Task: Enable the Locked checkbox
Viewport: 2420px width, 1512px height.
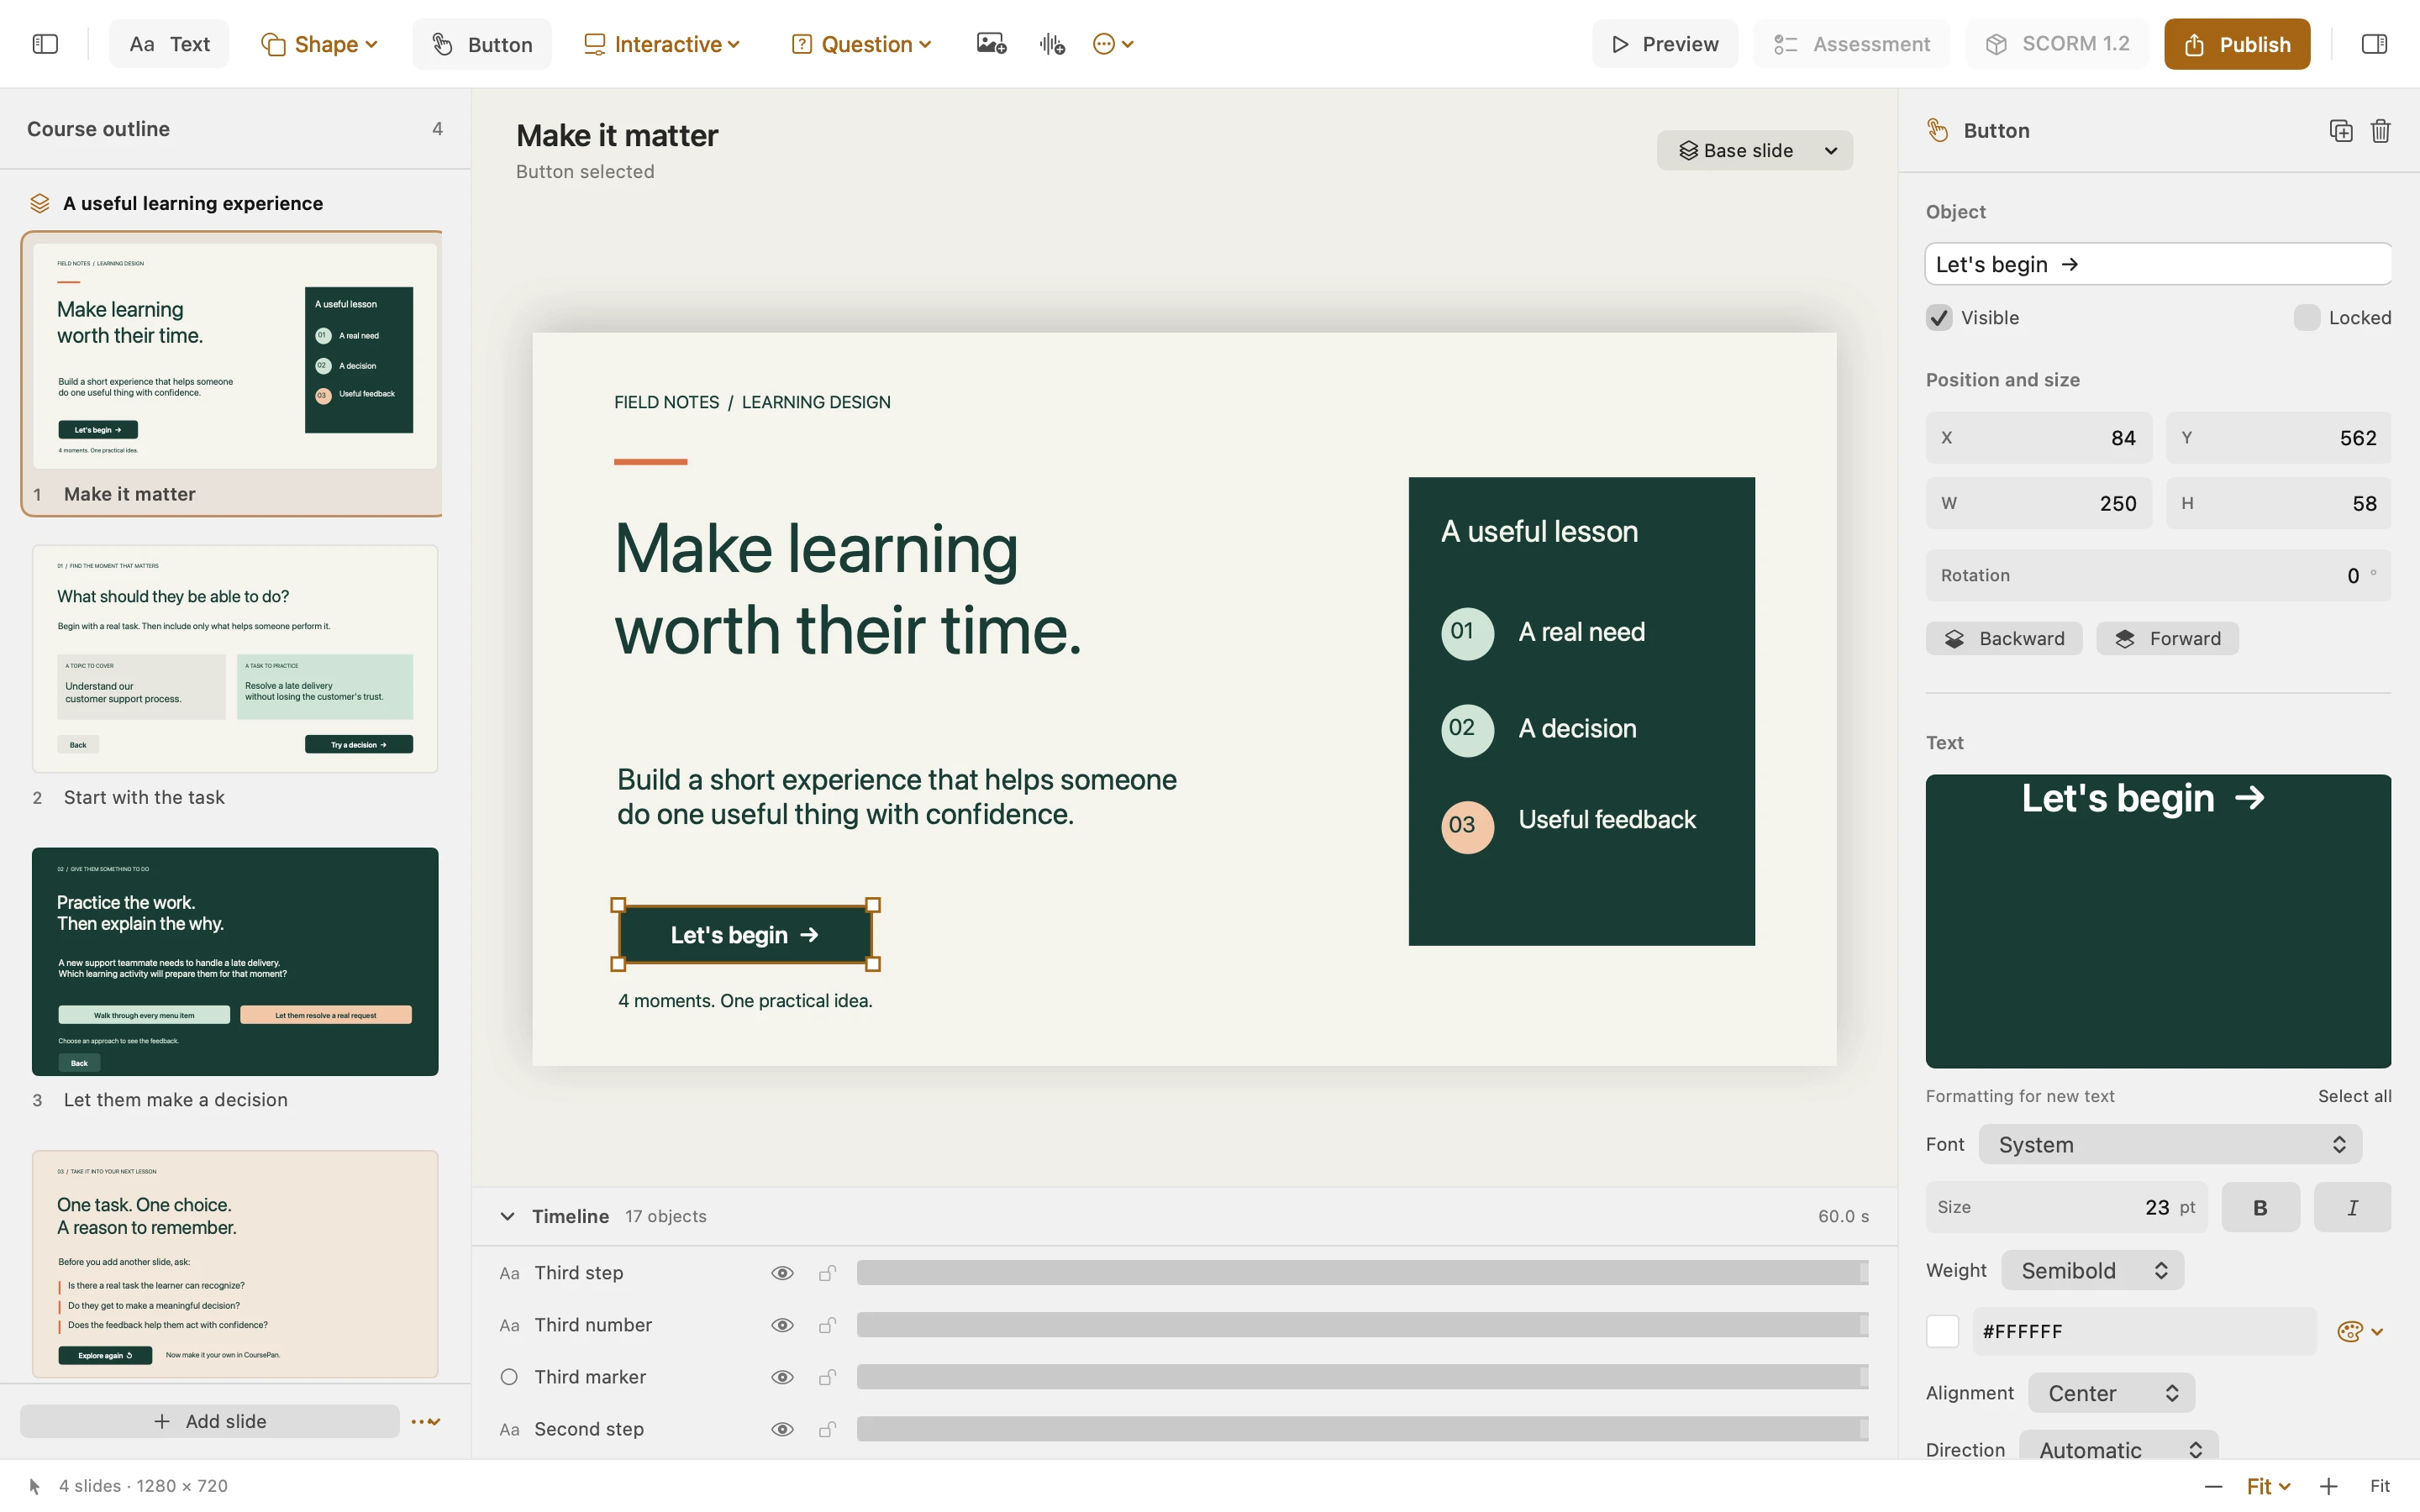Action: coord(2306,318)
